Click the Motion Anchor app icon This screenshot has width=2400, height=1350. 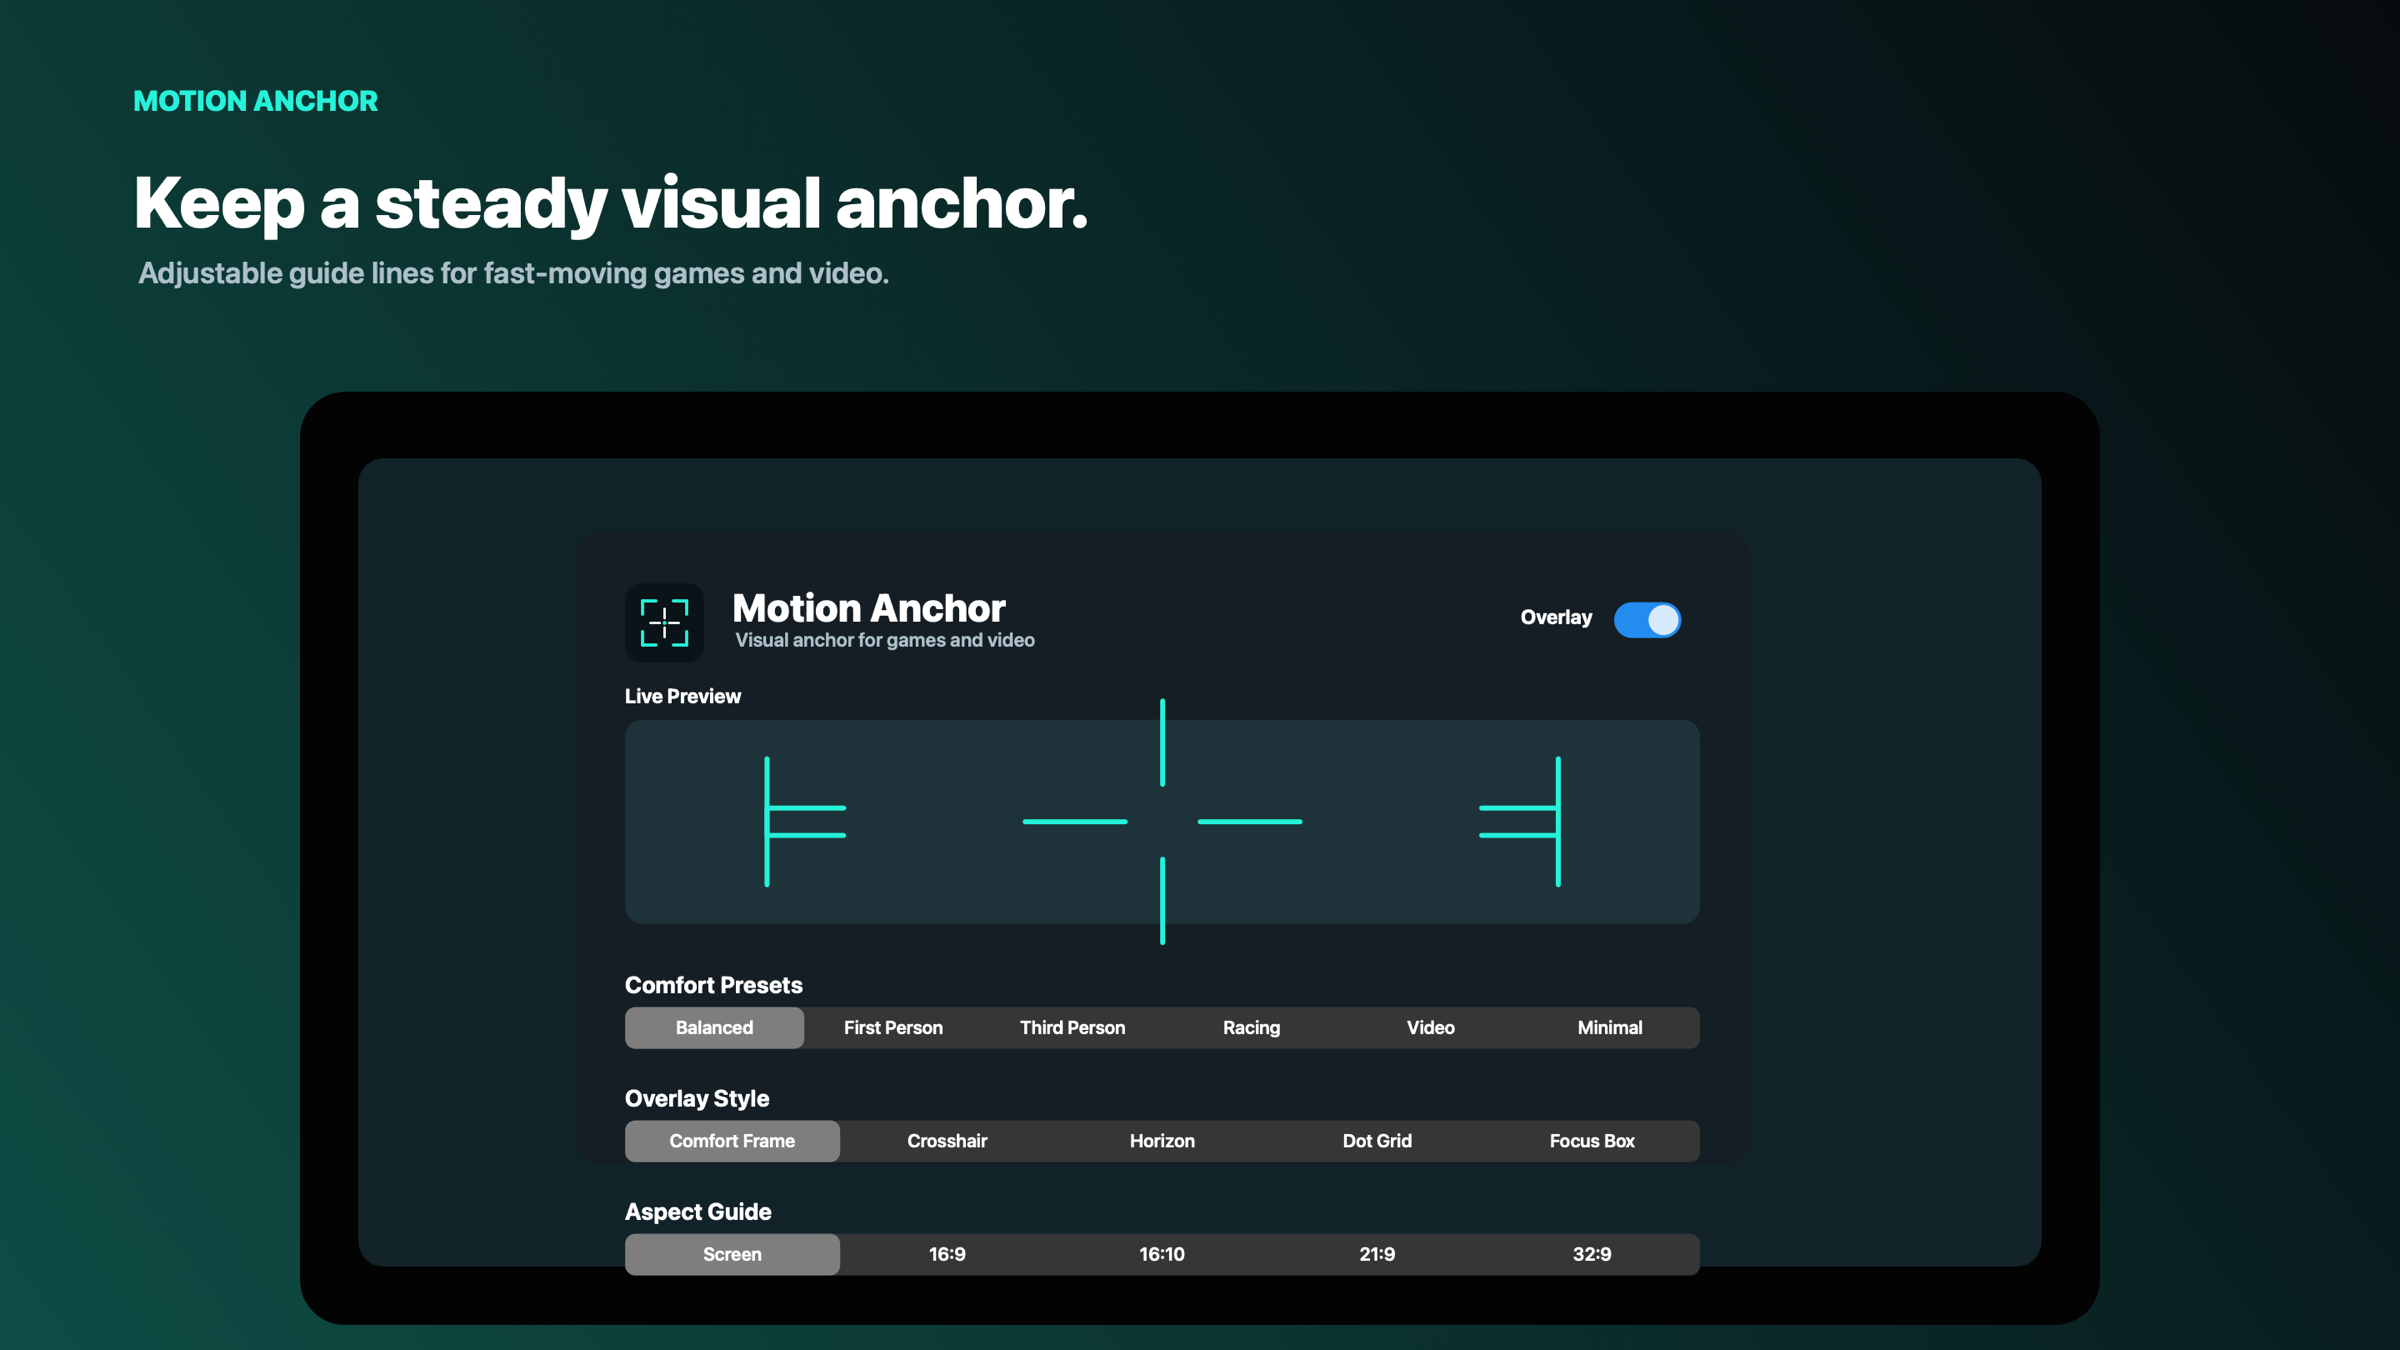pos(664,622)
